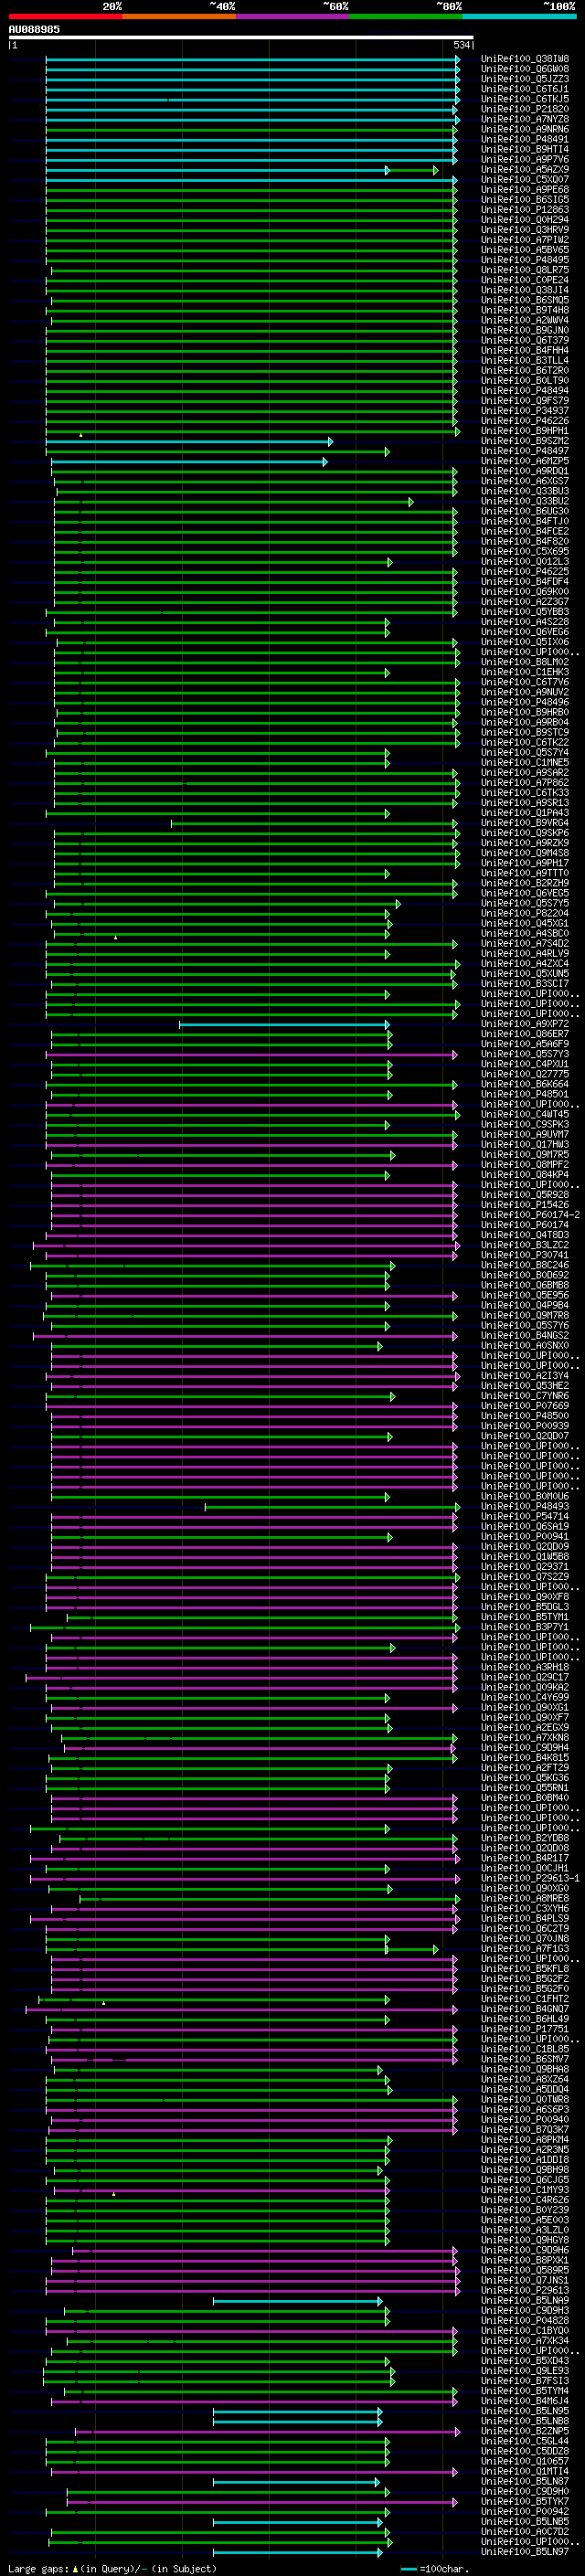
Task: Select label UniRef100_B0M0U6
Action: pos(525,1498)
